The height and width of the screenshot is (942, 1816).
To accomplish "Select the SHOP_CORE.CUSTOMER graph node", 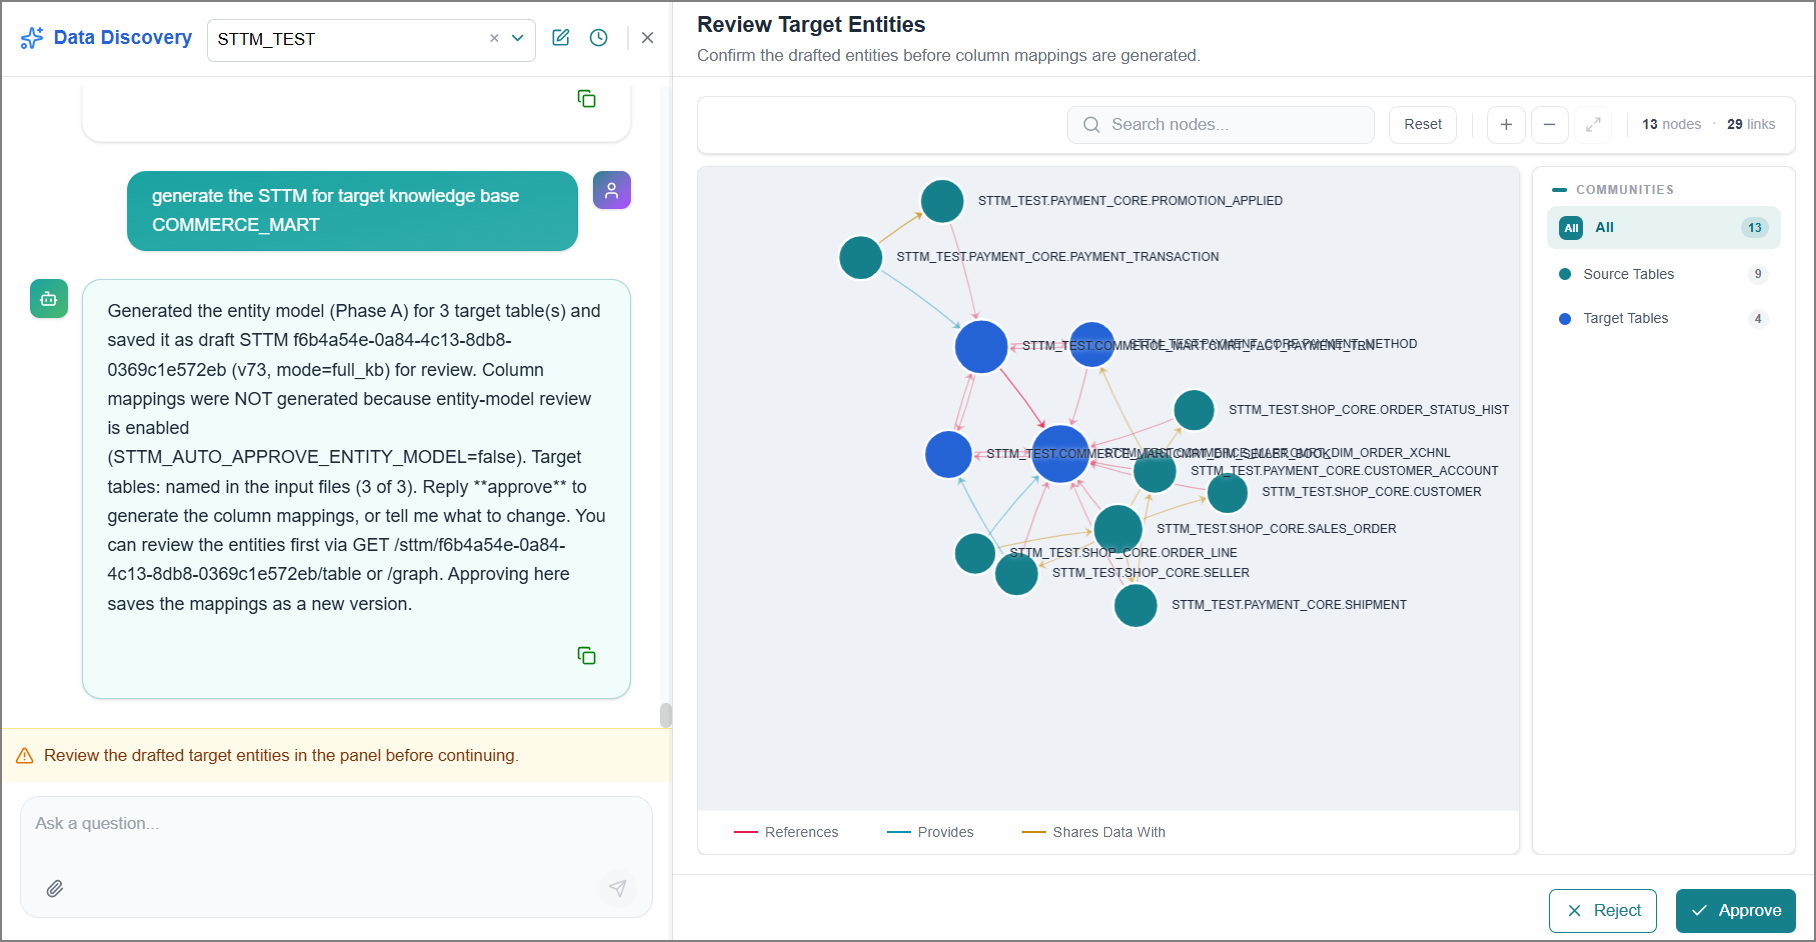I will click(x=1228, y=492).
